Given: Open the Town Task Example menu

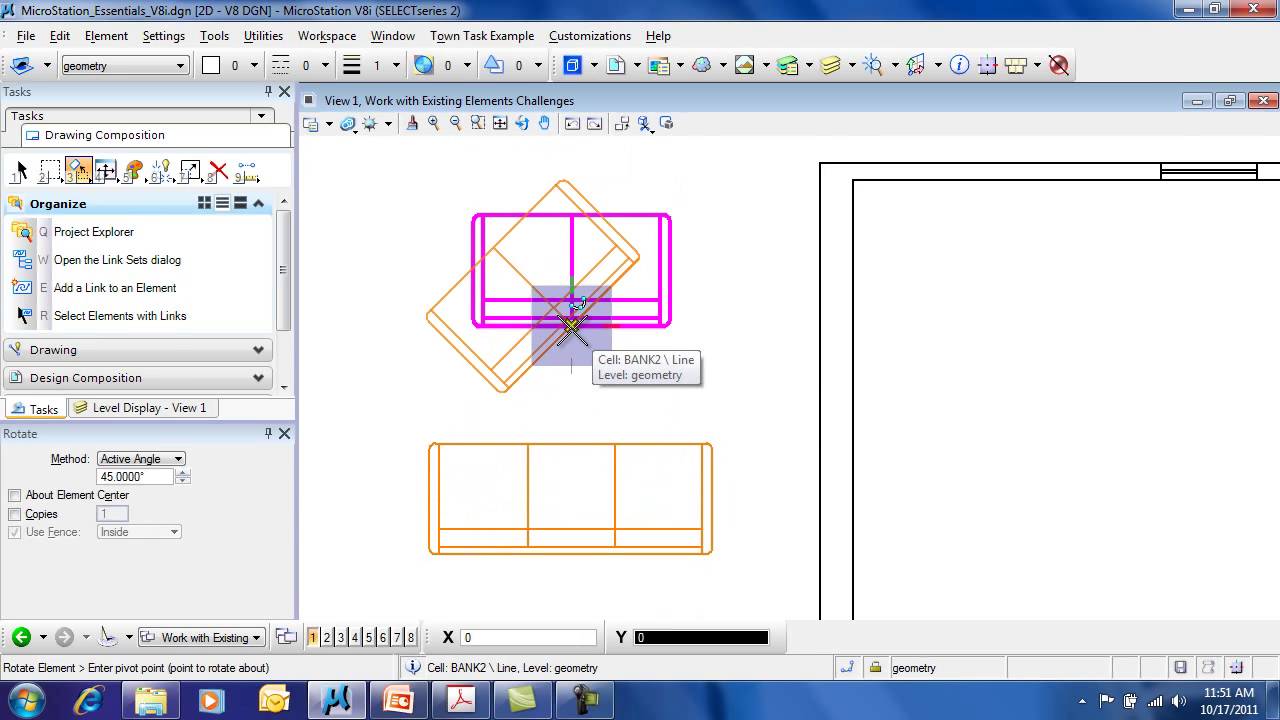Looking at the screenshot, I should pyautogui.click(x=482, y=35).
